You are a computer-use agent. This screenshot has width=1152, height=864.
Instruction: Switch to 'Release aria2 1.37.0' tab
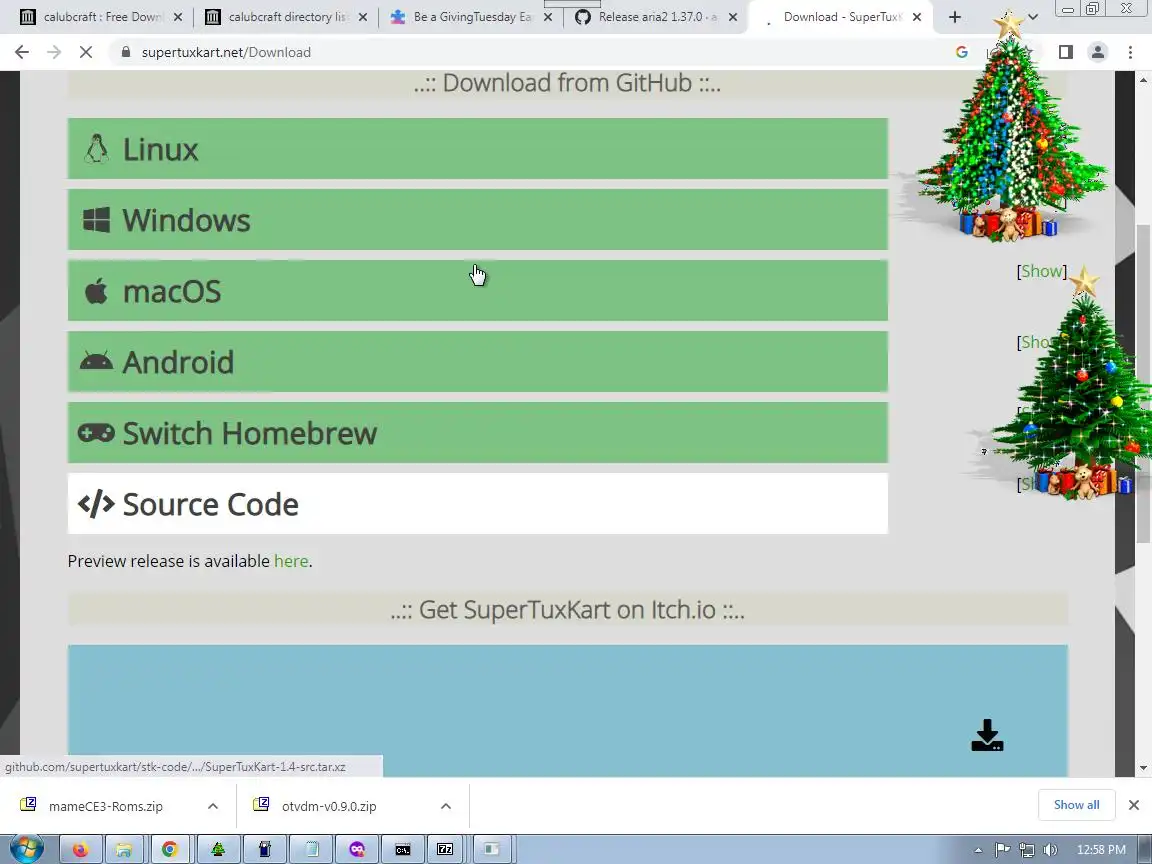656,17
